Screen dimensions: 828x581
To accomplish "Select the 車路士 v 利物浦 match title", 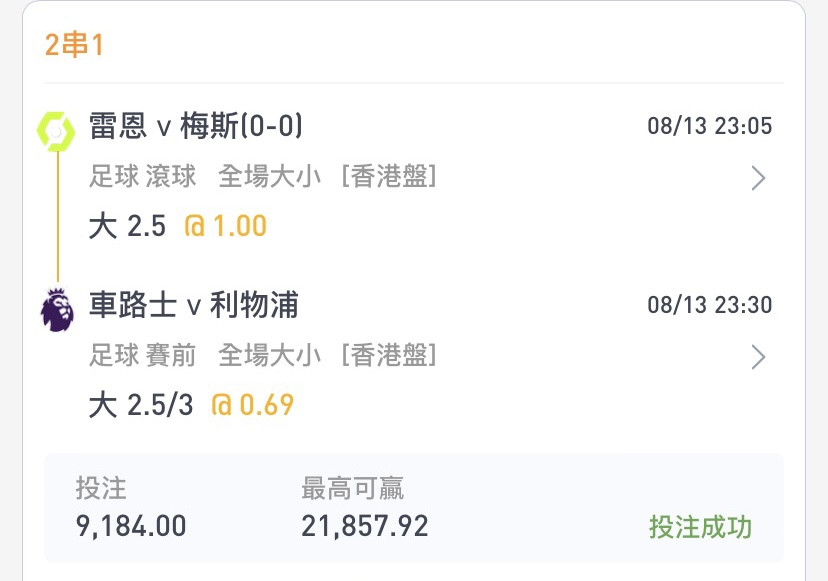I will coord(194,305).
